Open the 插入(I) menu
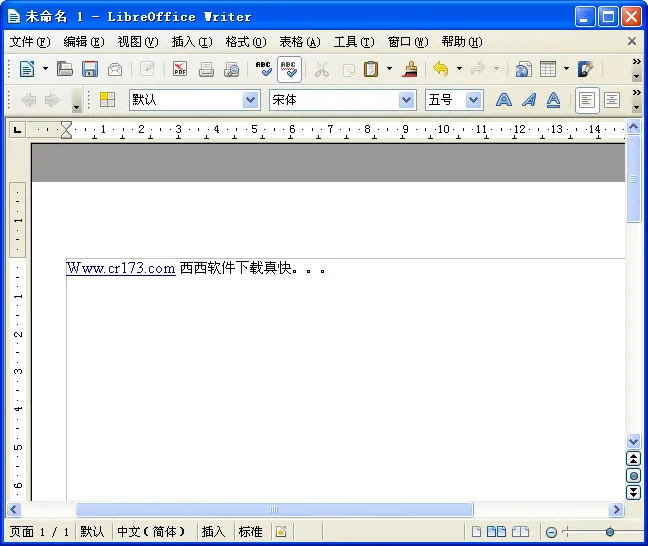This screenshot has width=648, height=546. point(192,42)
